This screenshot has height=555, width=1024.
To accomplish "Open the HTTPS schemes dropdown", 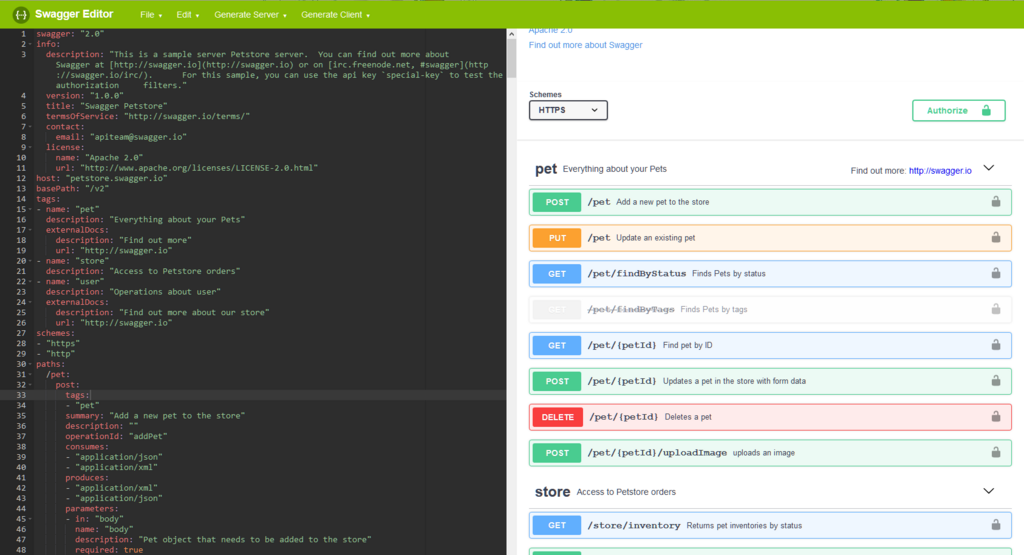I will tap(568, 110).
